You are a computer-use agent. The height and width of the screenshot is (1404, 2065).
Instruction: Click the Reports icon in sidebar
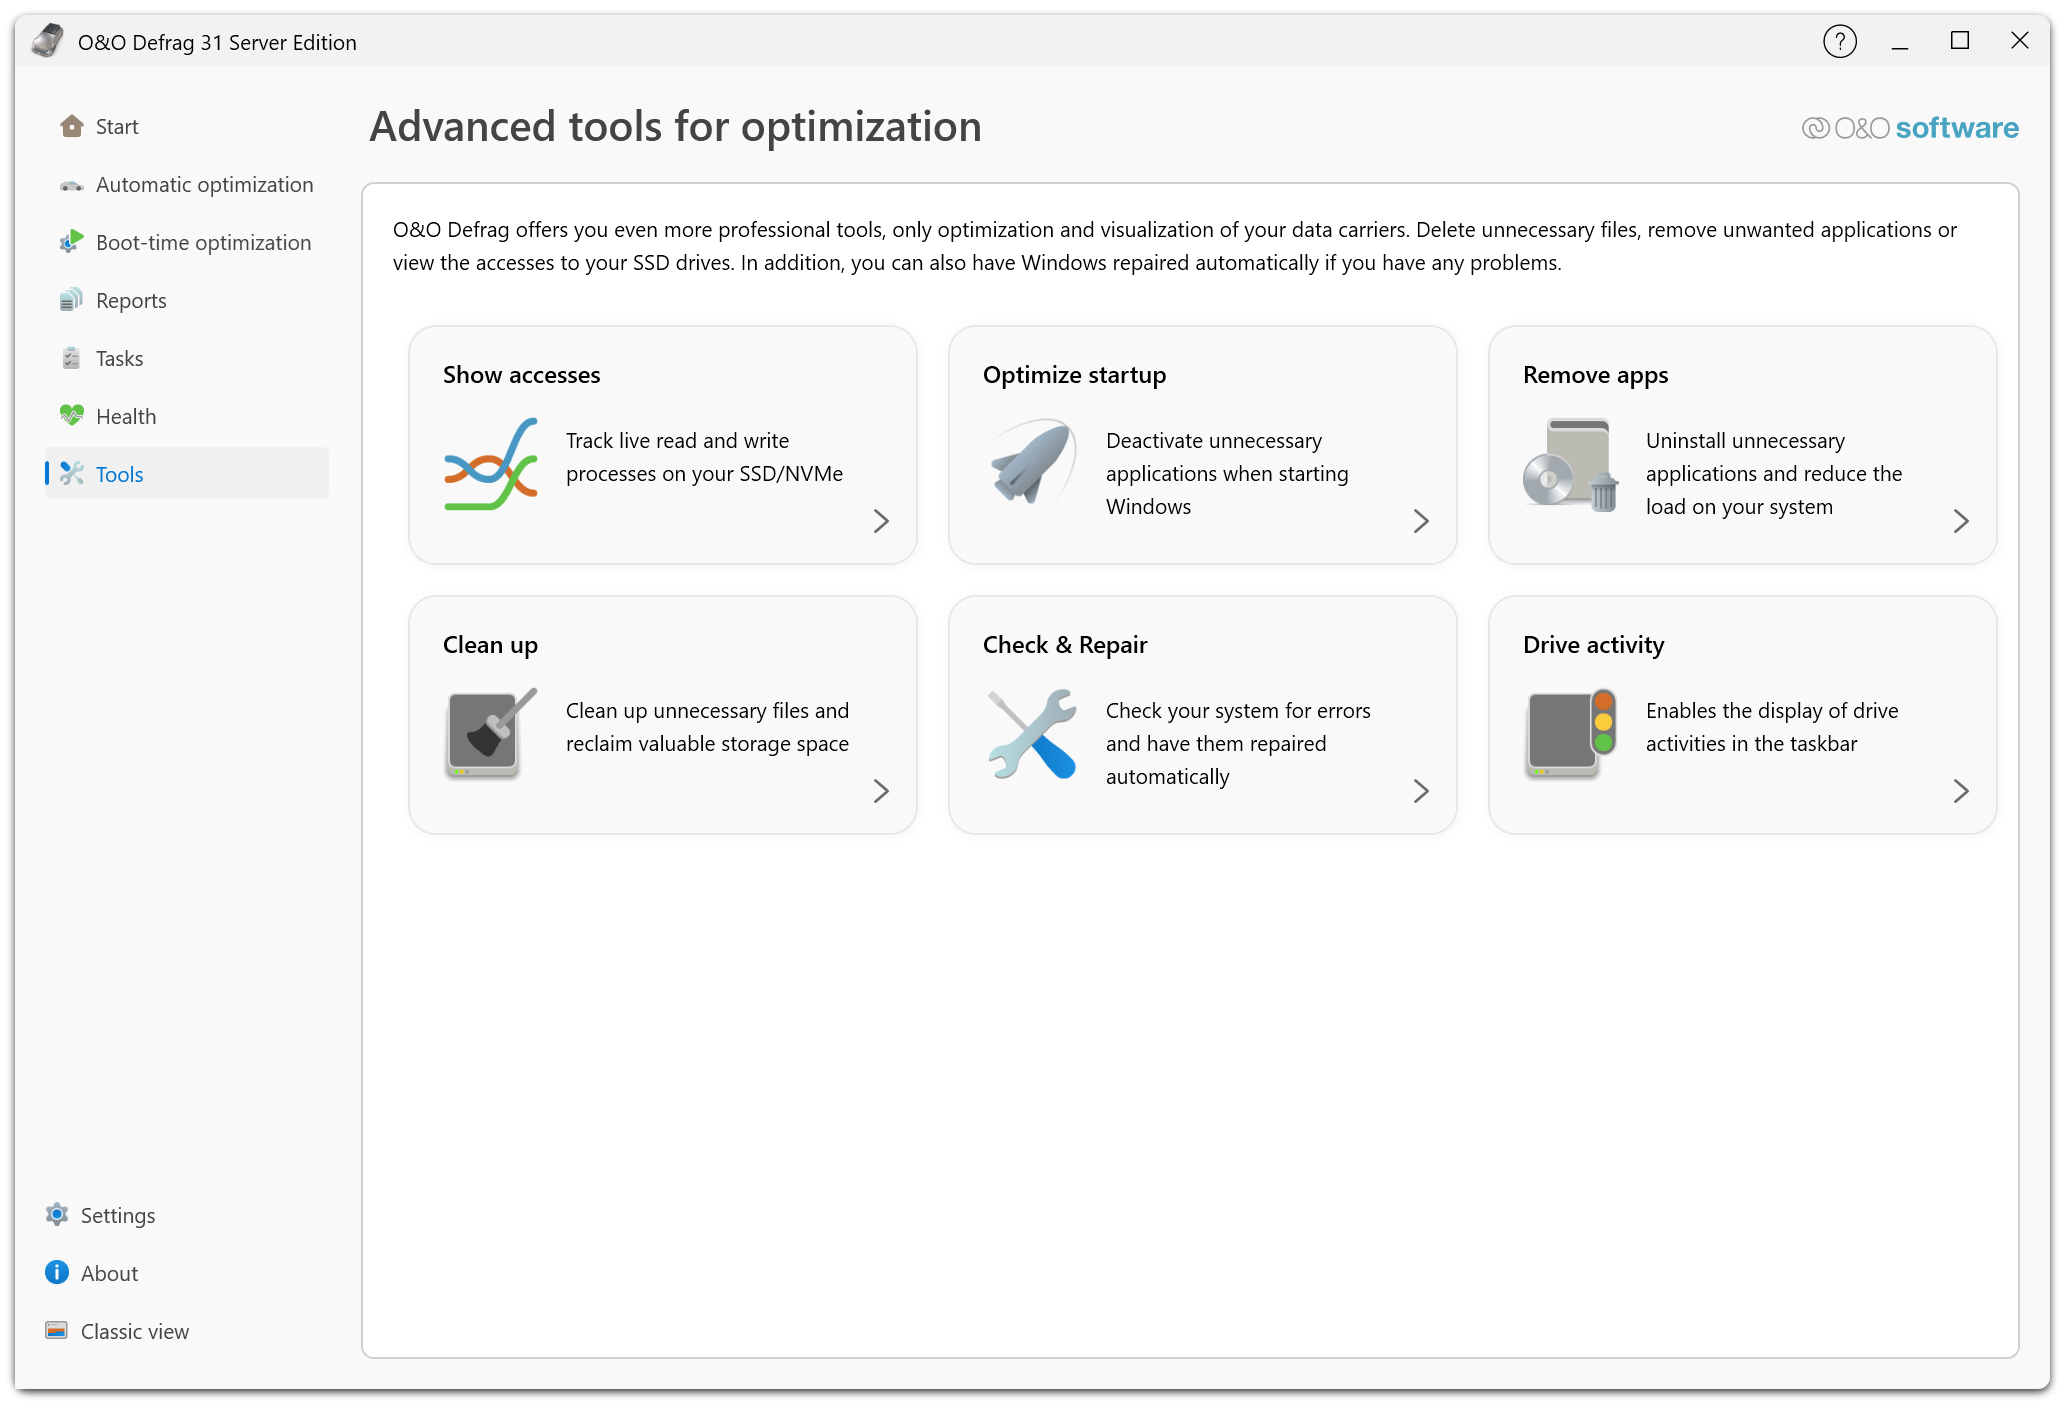pos(72,300)
